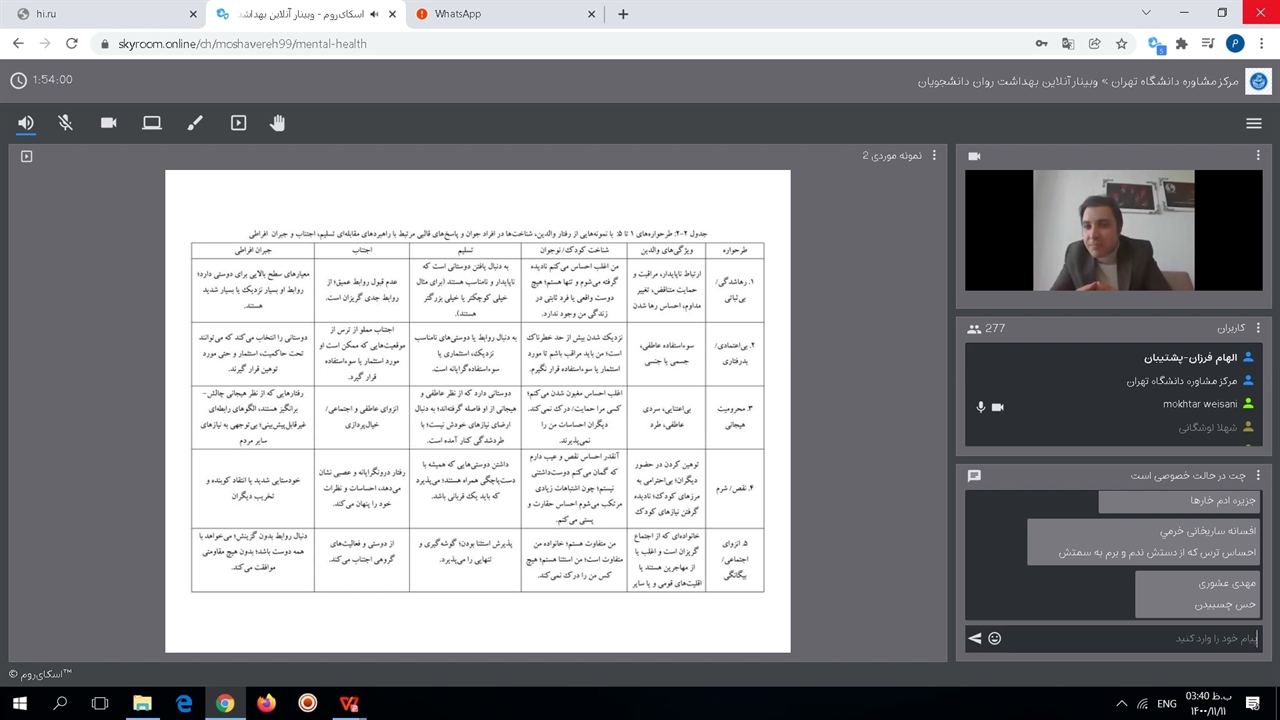This screenshot has width=1280, height=720.
Task: Click the presenter video thumbnail
Action: pos(1112,230)
